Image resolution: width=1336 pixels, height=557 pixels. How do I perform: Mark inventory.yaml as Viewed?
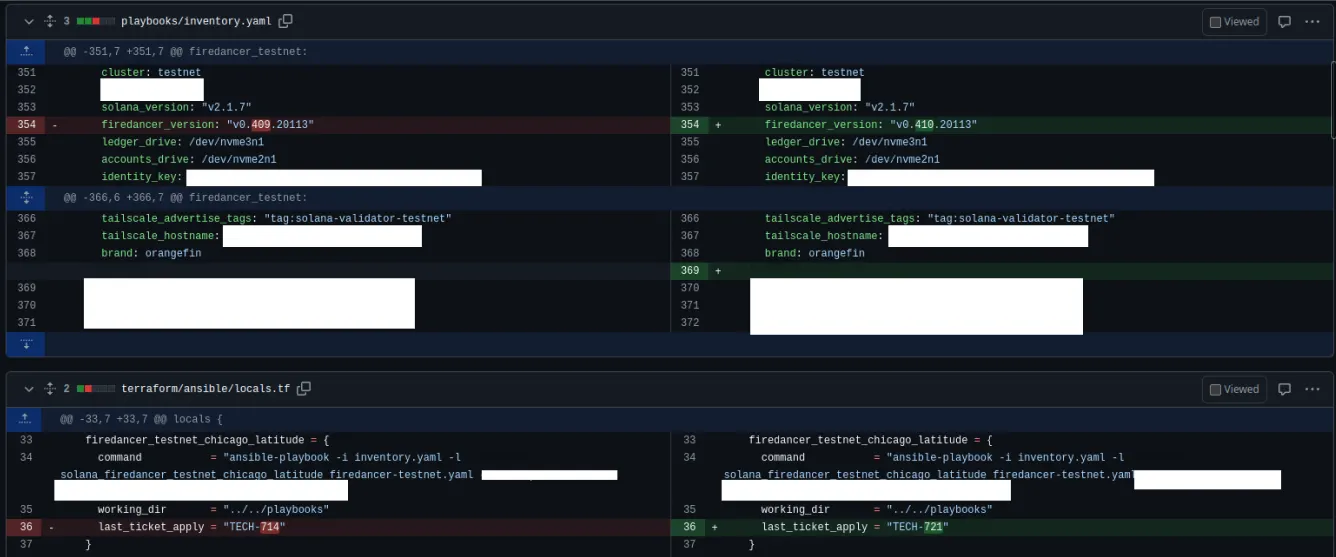coord(1234,22)
